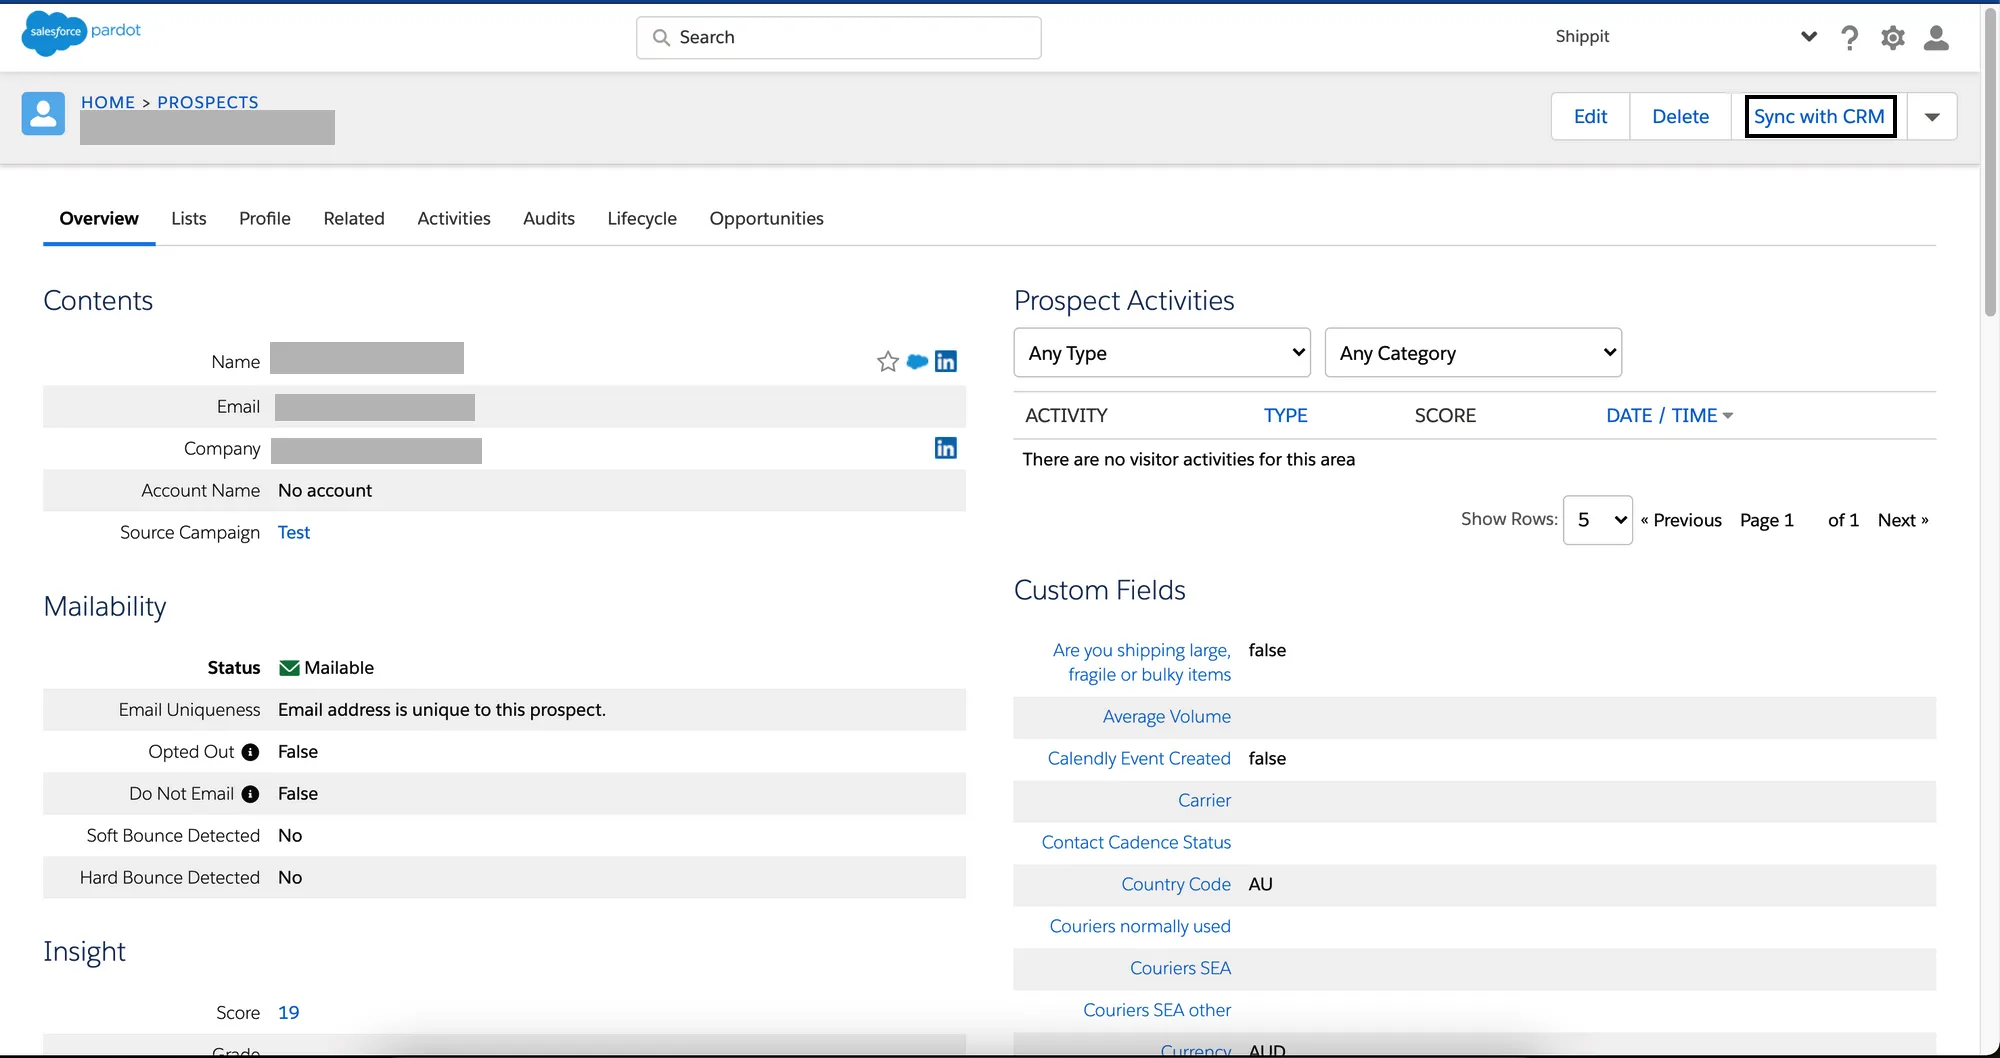
Task: Open the user account profile icon
Action: [x=1936, y=38]
